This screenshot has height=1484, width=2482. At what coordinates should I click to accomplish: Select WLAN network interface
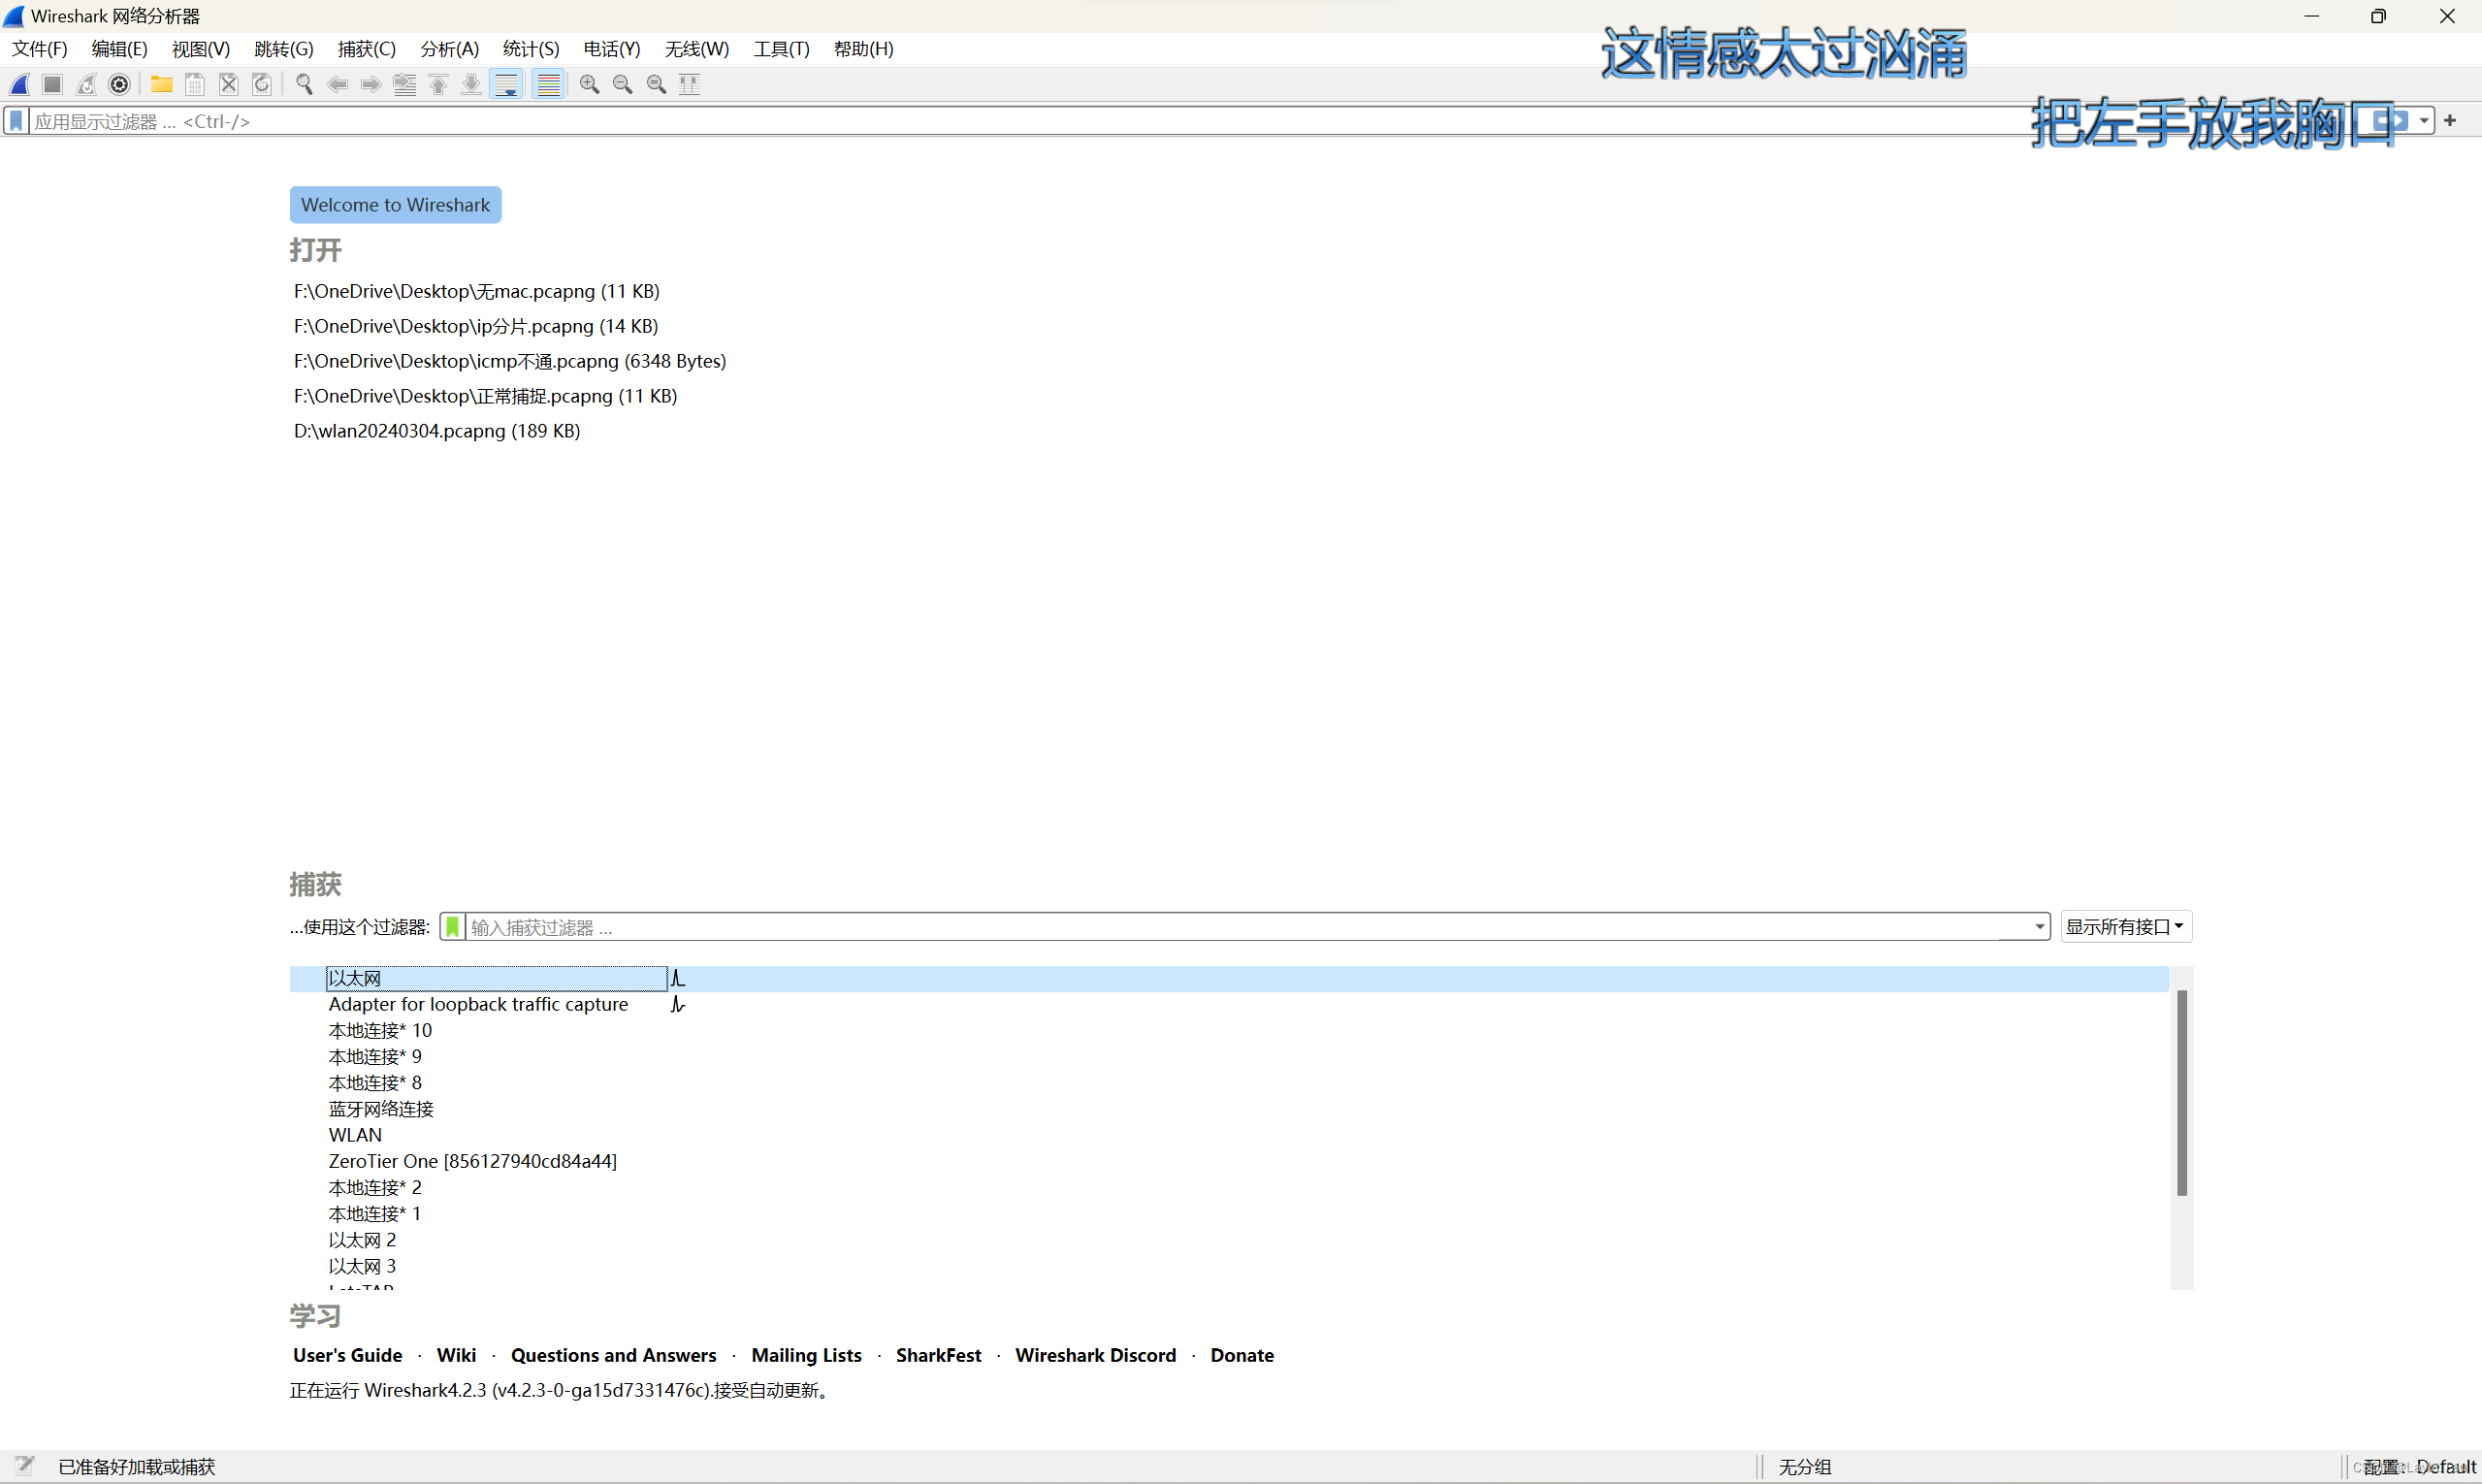(x=353, y=1134)
